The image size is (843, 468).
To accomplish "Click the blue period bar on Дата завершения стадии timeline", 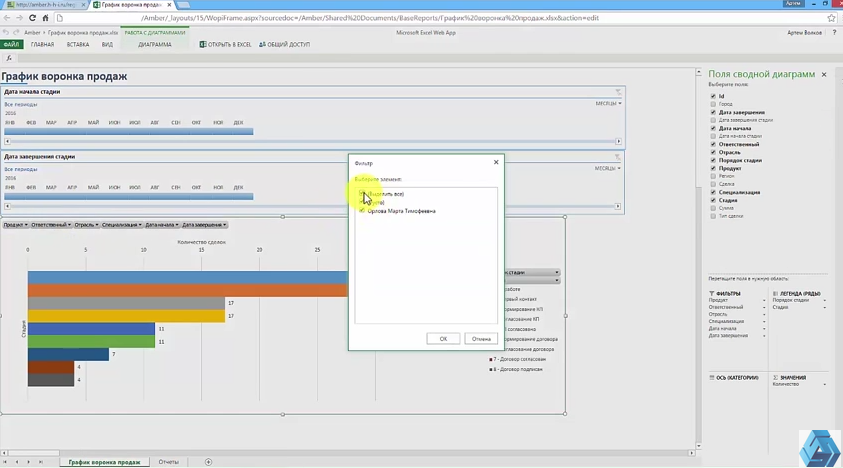I will [128, 196].
